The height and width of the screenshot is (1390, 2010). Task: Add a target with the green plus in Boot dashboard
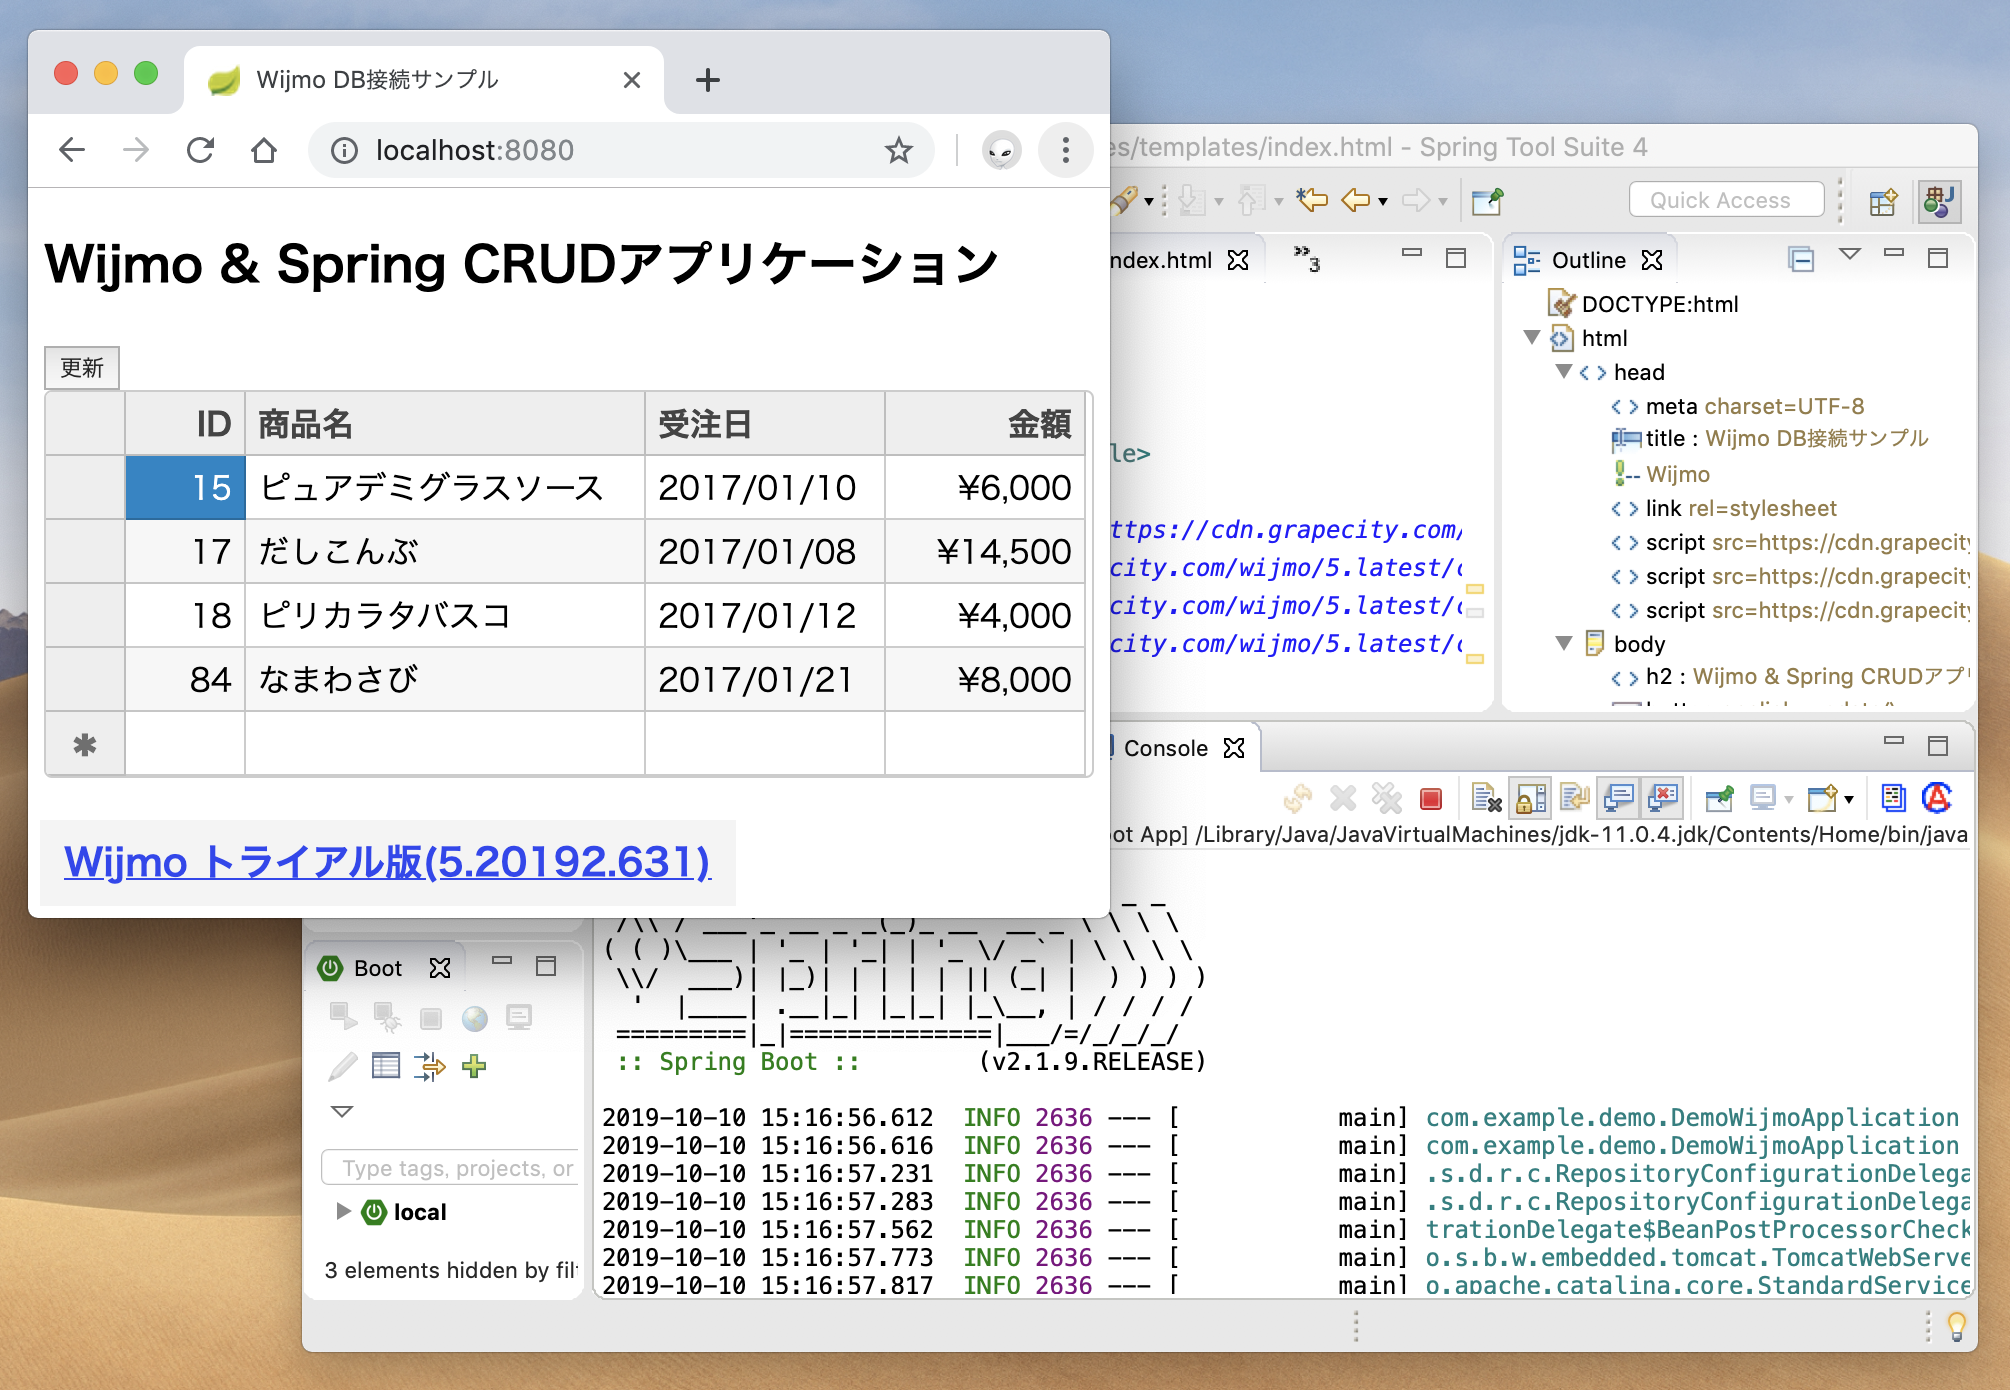(x=474, y=1066)
